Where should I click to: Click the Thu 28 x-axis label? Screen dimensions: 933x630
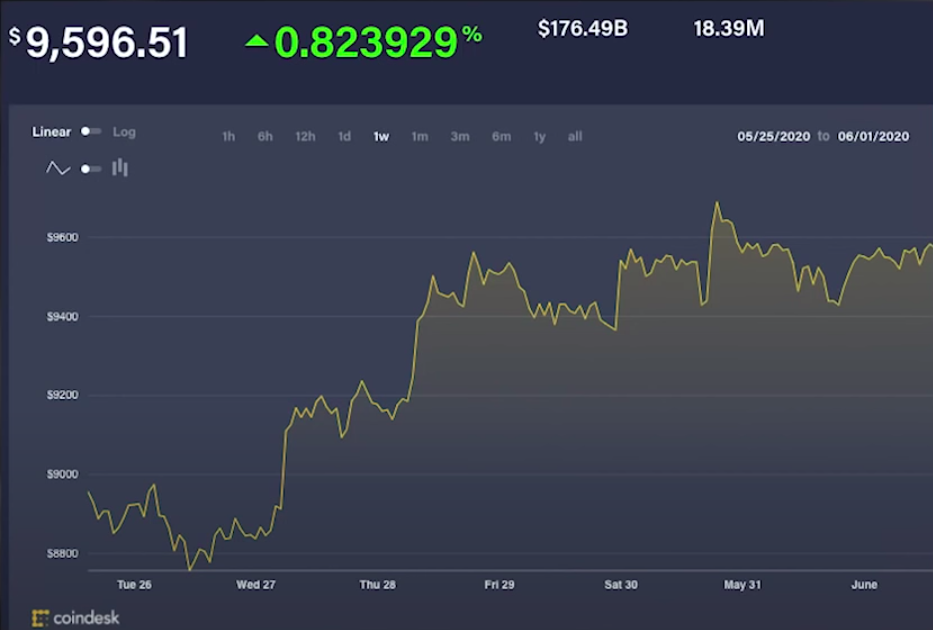(377, 585)
